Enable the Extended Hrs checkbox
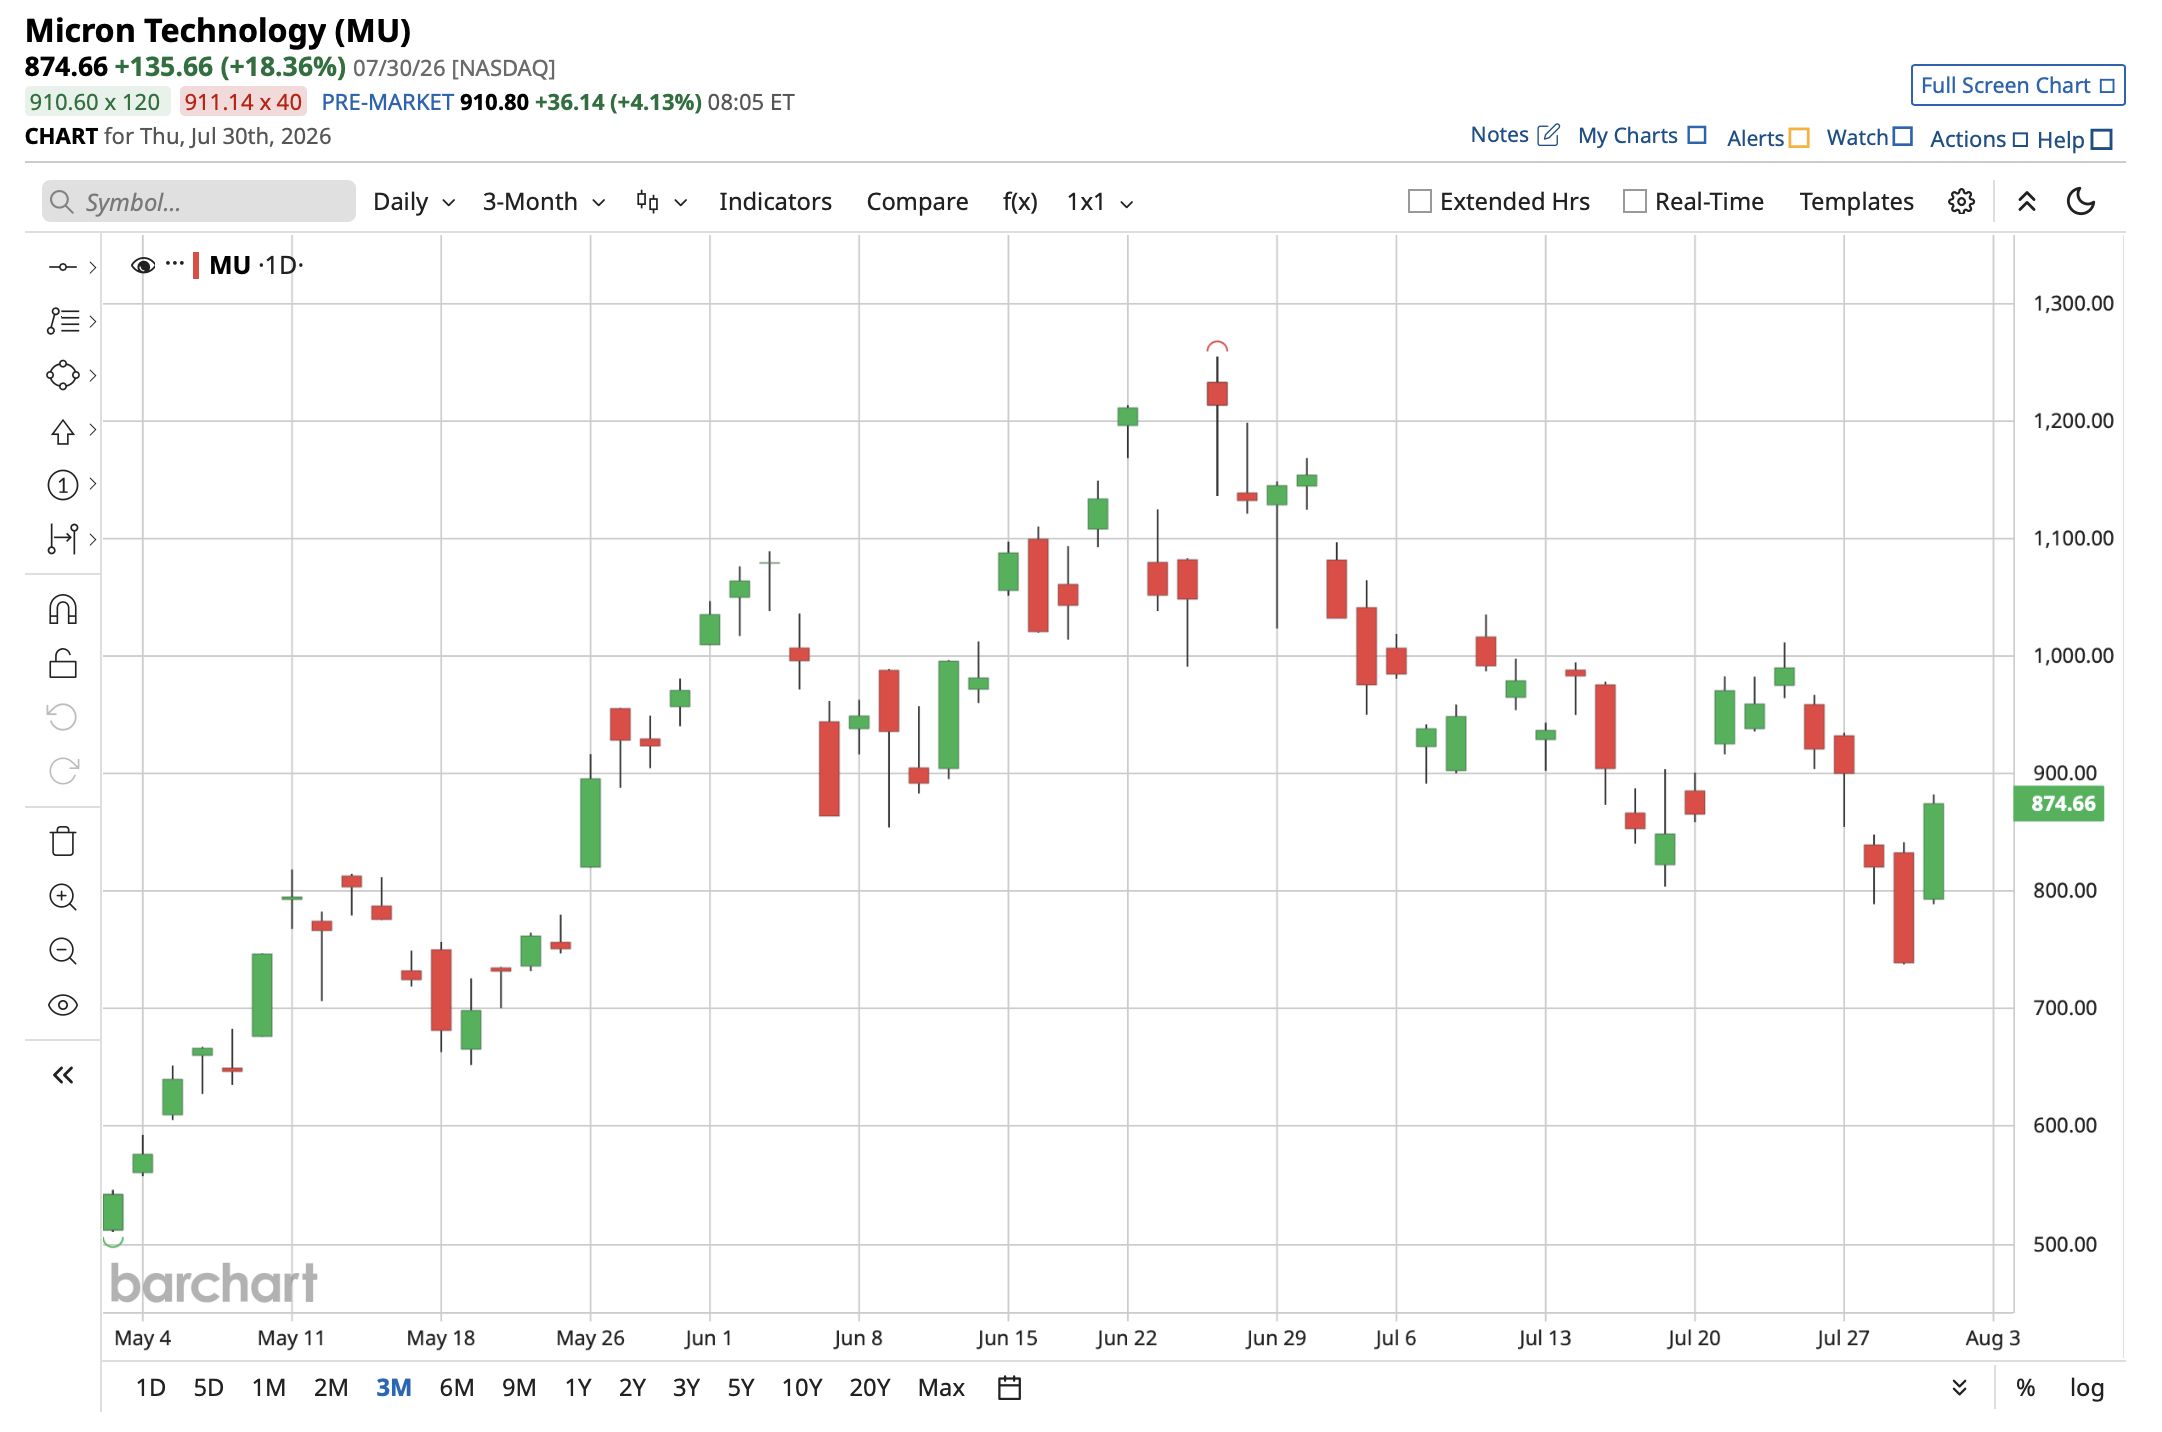2162x1432 pixels. click(x=1419, y=201)
